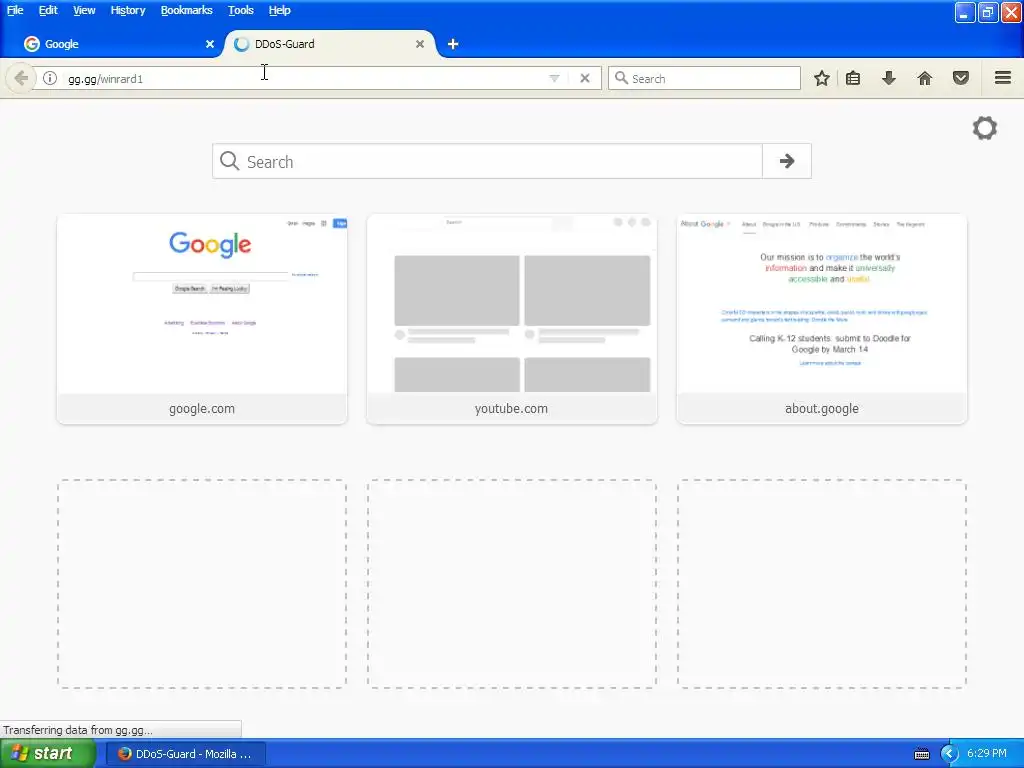Open the site information icon in address bar
Image resolution: width=1024 pixels, height=768 pixels.
(50, 78)
